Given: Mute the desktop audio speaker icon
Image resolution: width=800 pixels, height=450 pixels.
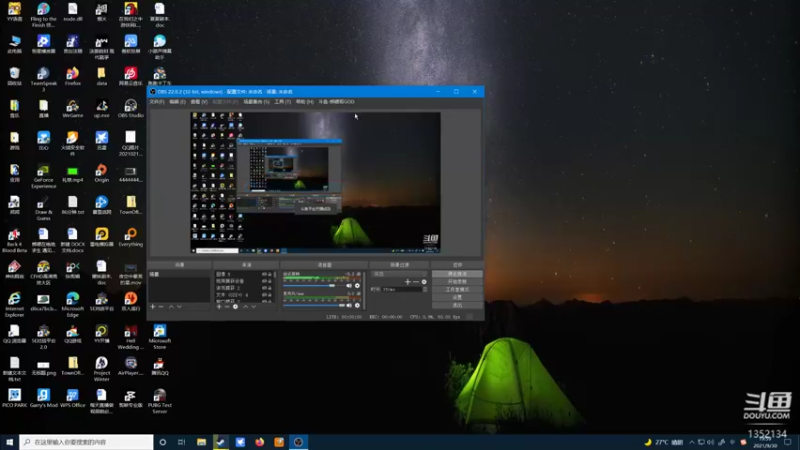Looking at the screenshot, I should point(349,286).
